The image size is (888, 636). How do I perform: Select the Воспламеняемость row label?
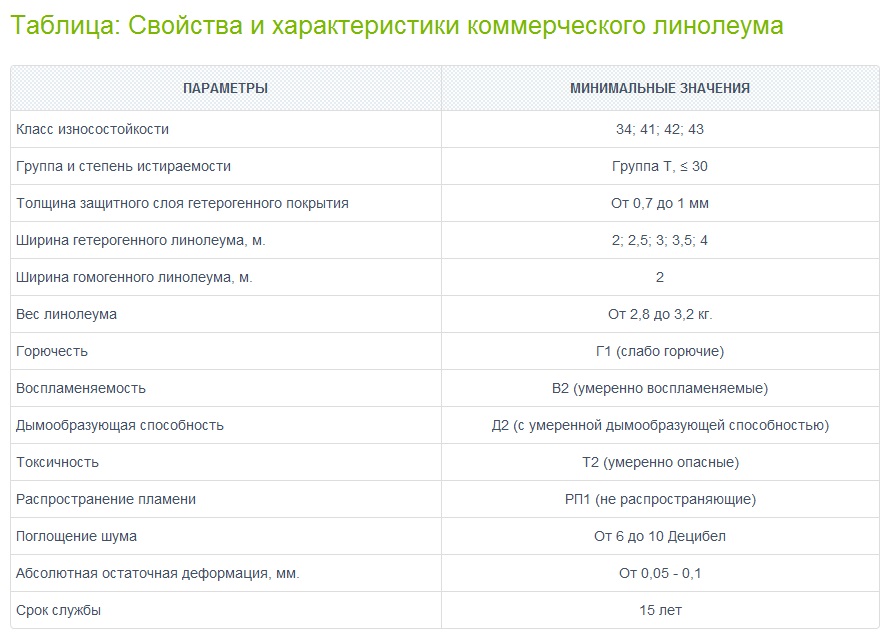(x=81, y=389)
